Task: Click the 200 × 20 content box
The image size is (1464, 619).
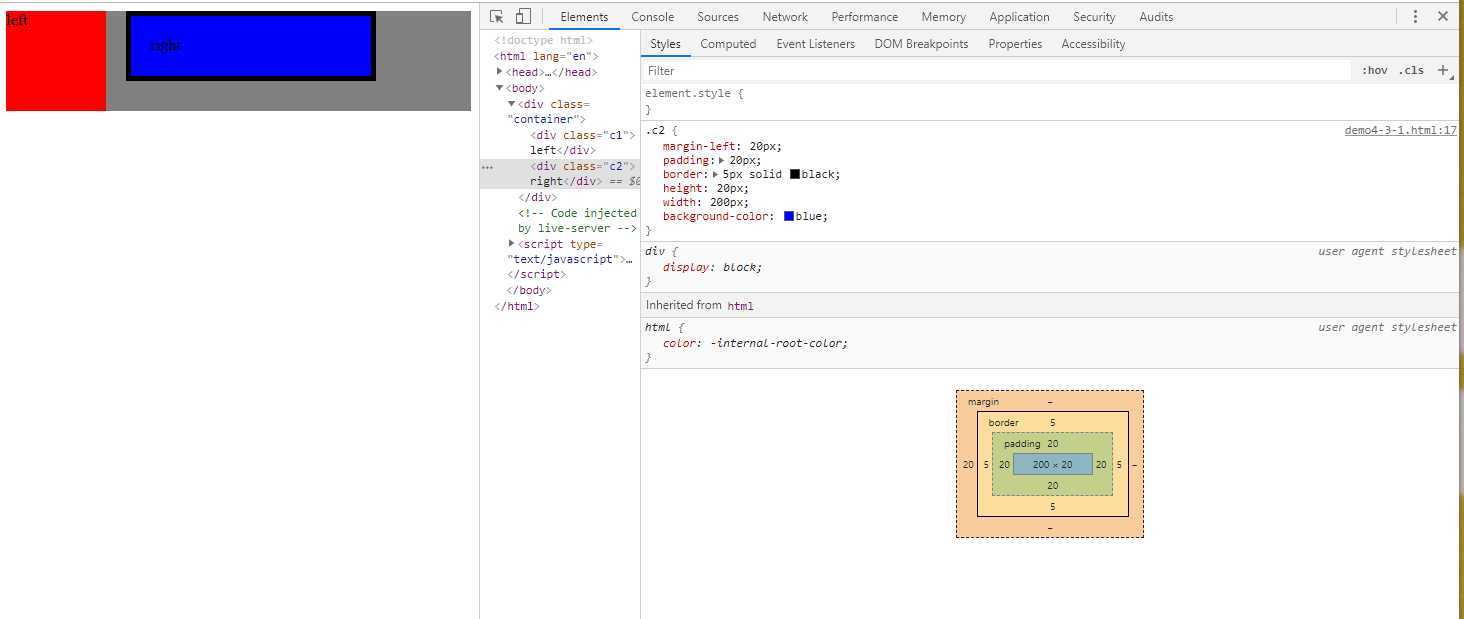Action: point(1052,464)
